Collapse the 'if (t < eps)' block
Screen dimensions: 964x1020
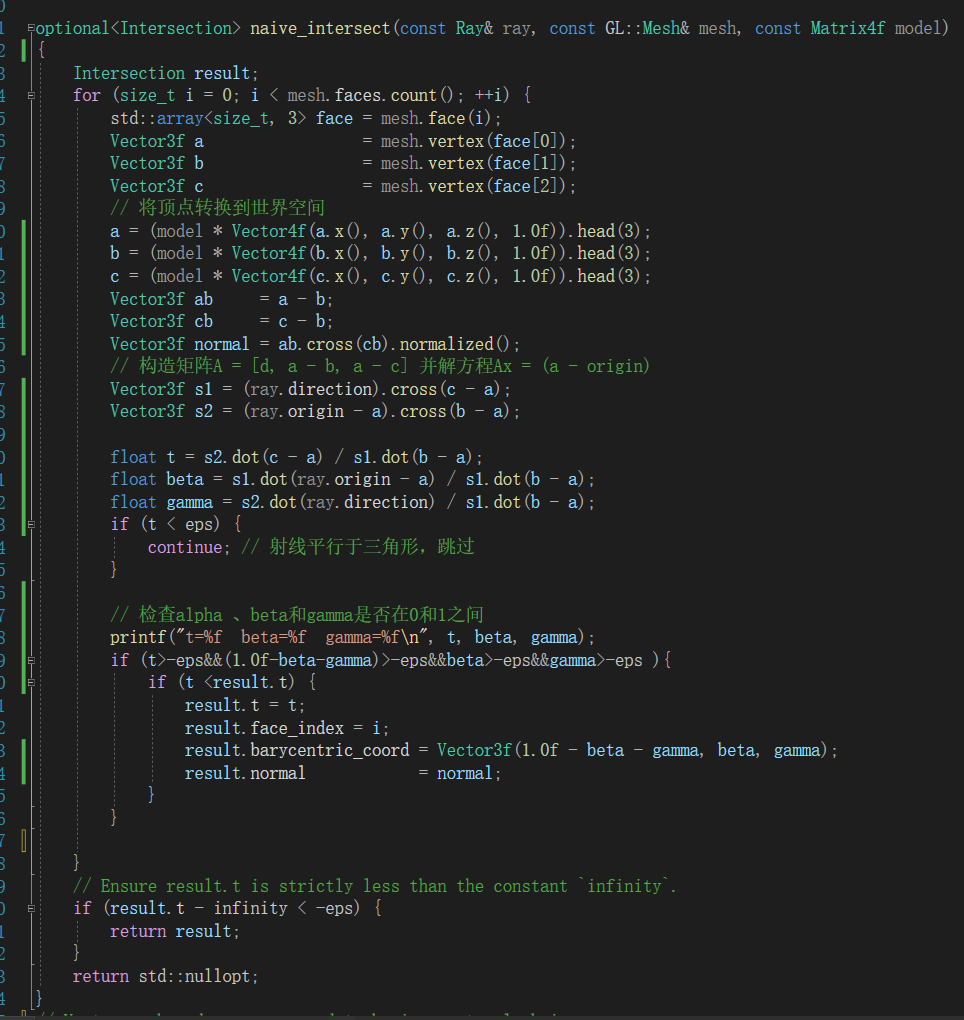31,524
